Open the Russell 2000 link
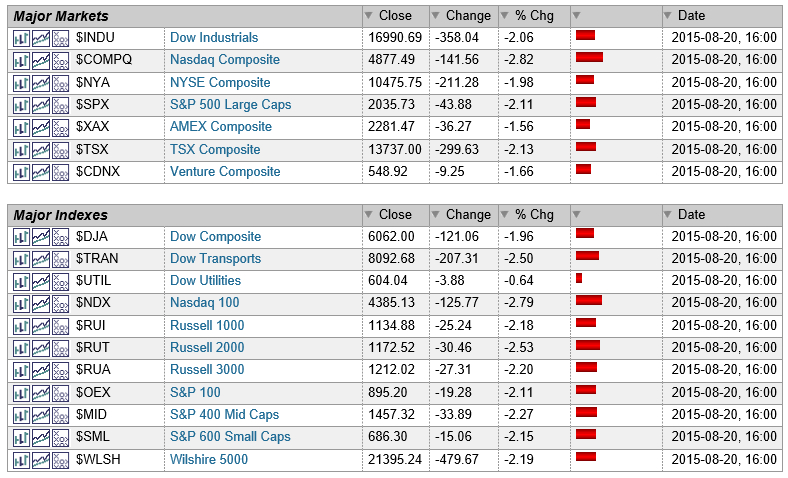The image size is (788, 478). [x=207, y=348]
